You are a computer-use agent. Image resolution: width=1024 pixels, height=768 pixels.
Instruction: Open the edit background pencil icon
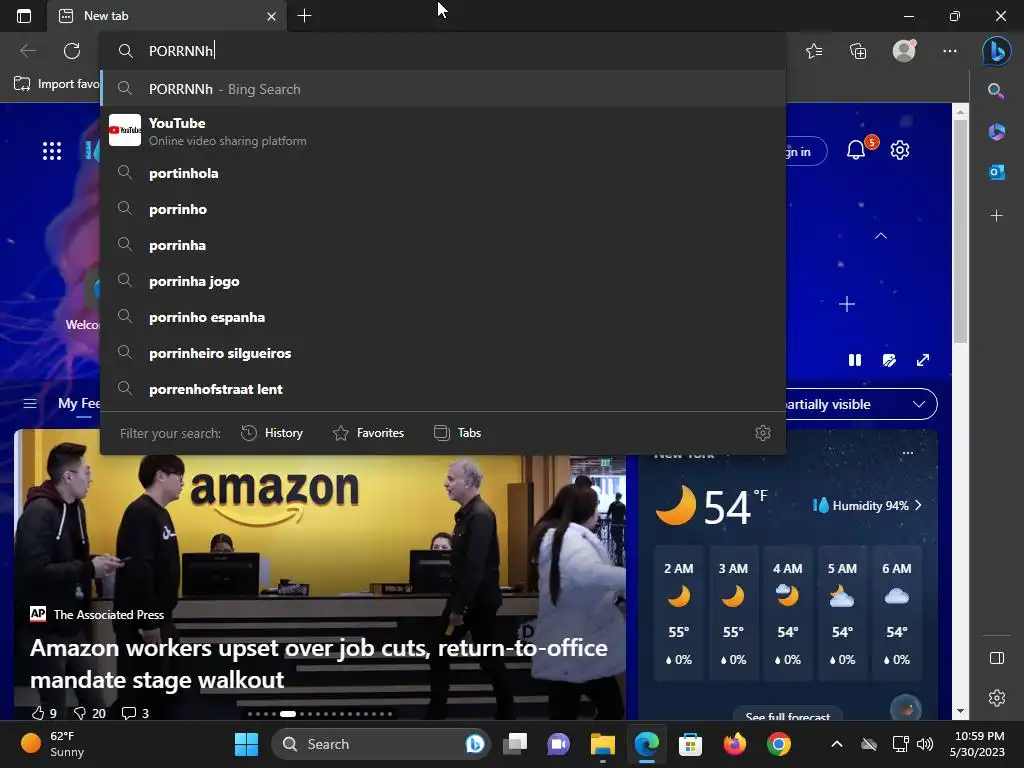click(x=889, y=360)
